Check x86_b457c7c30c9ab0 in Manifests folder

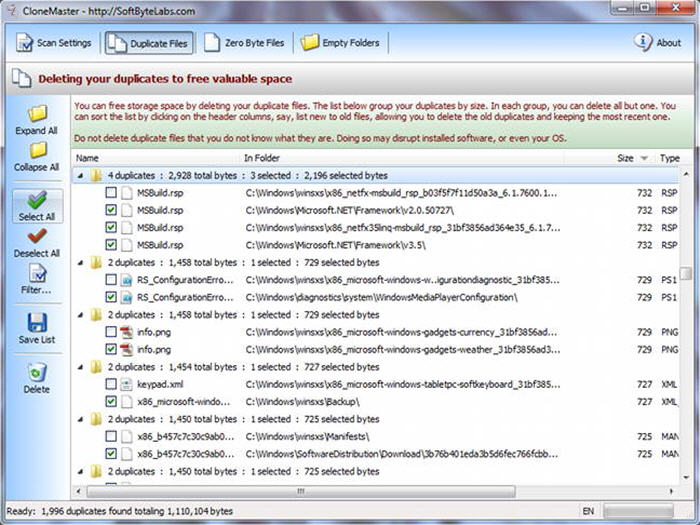111,437
